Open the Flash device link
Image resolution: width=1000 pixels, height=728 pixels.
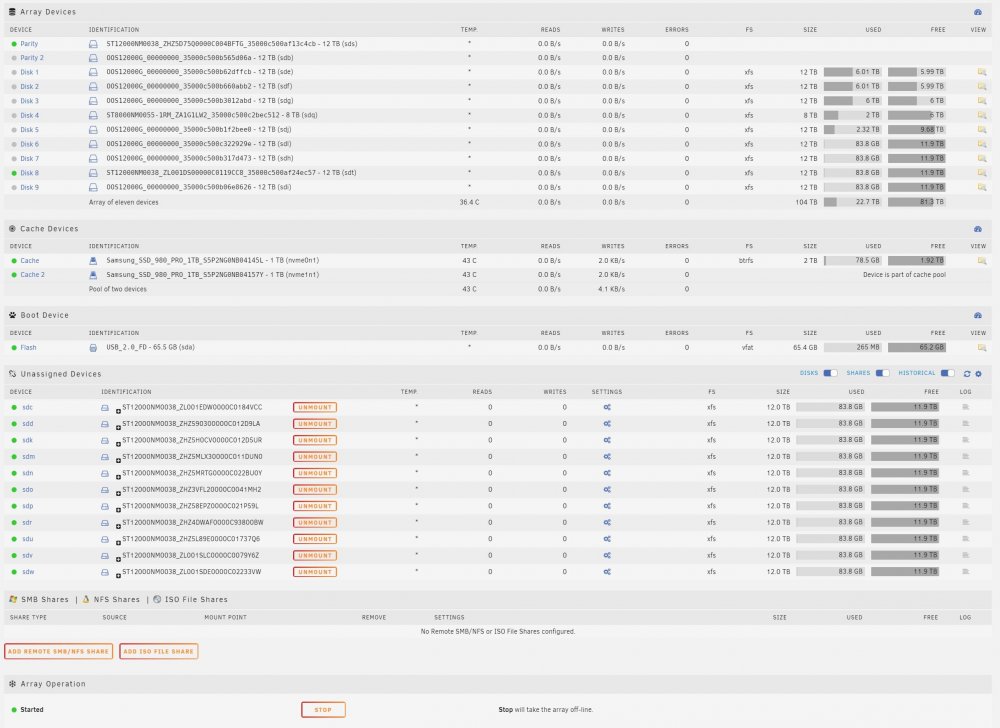[x=28, y=347]
